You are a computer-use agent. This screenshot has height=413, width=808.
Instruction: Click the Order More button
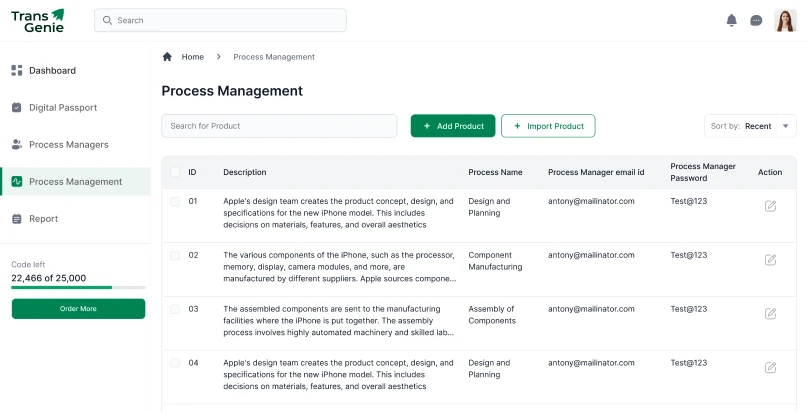point(78,309)
